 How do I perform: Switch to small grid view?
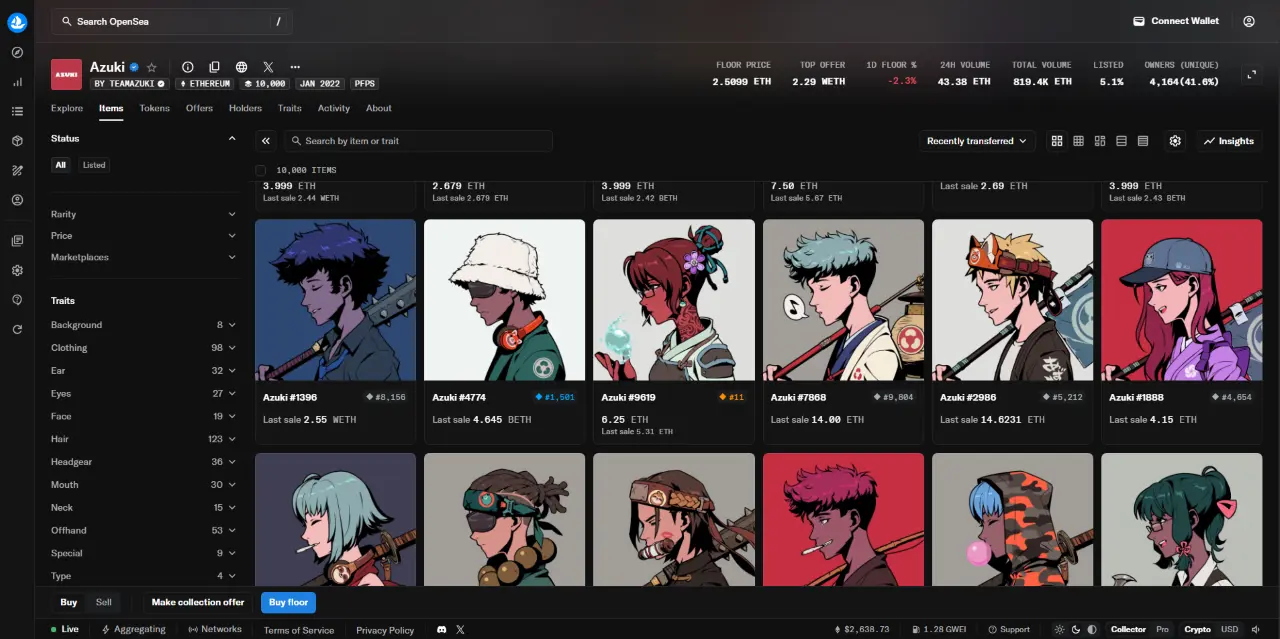point(1078,141)
